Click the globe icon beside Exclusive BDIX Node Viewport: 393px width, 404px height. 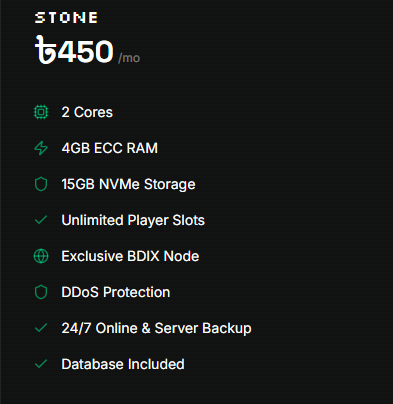tap(41, 256)
